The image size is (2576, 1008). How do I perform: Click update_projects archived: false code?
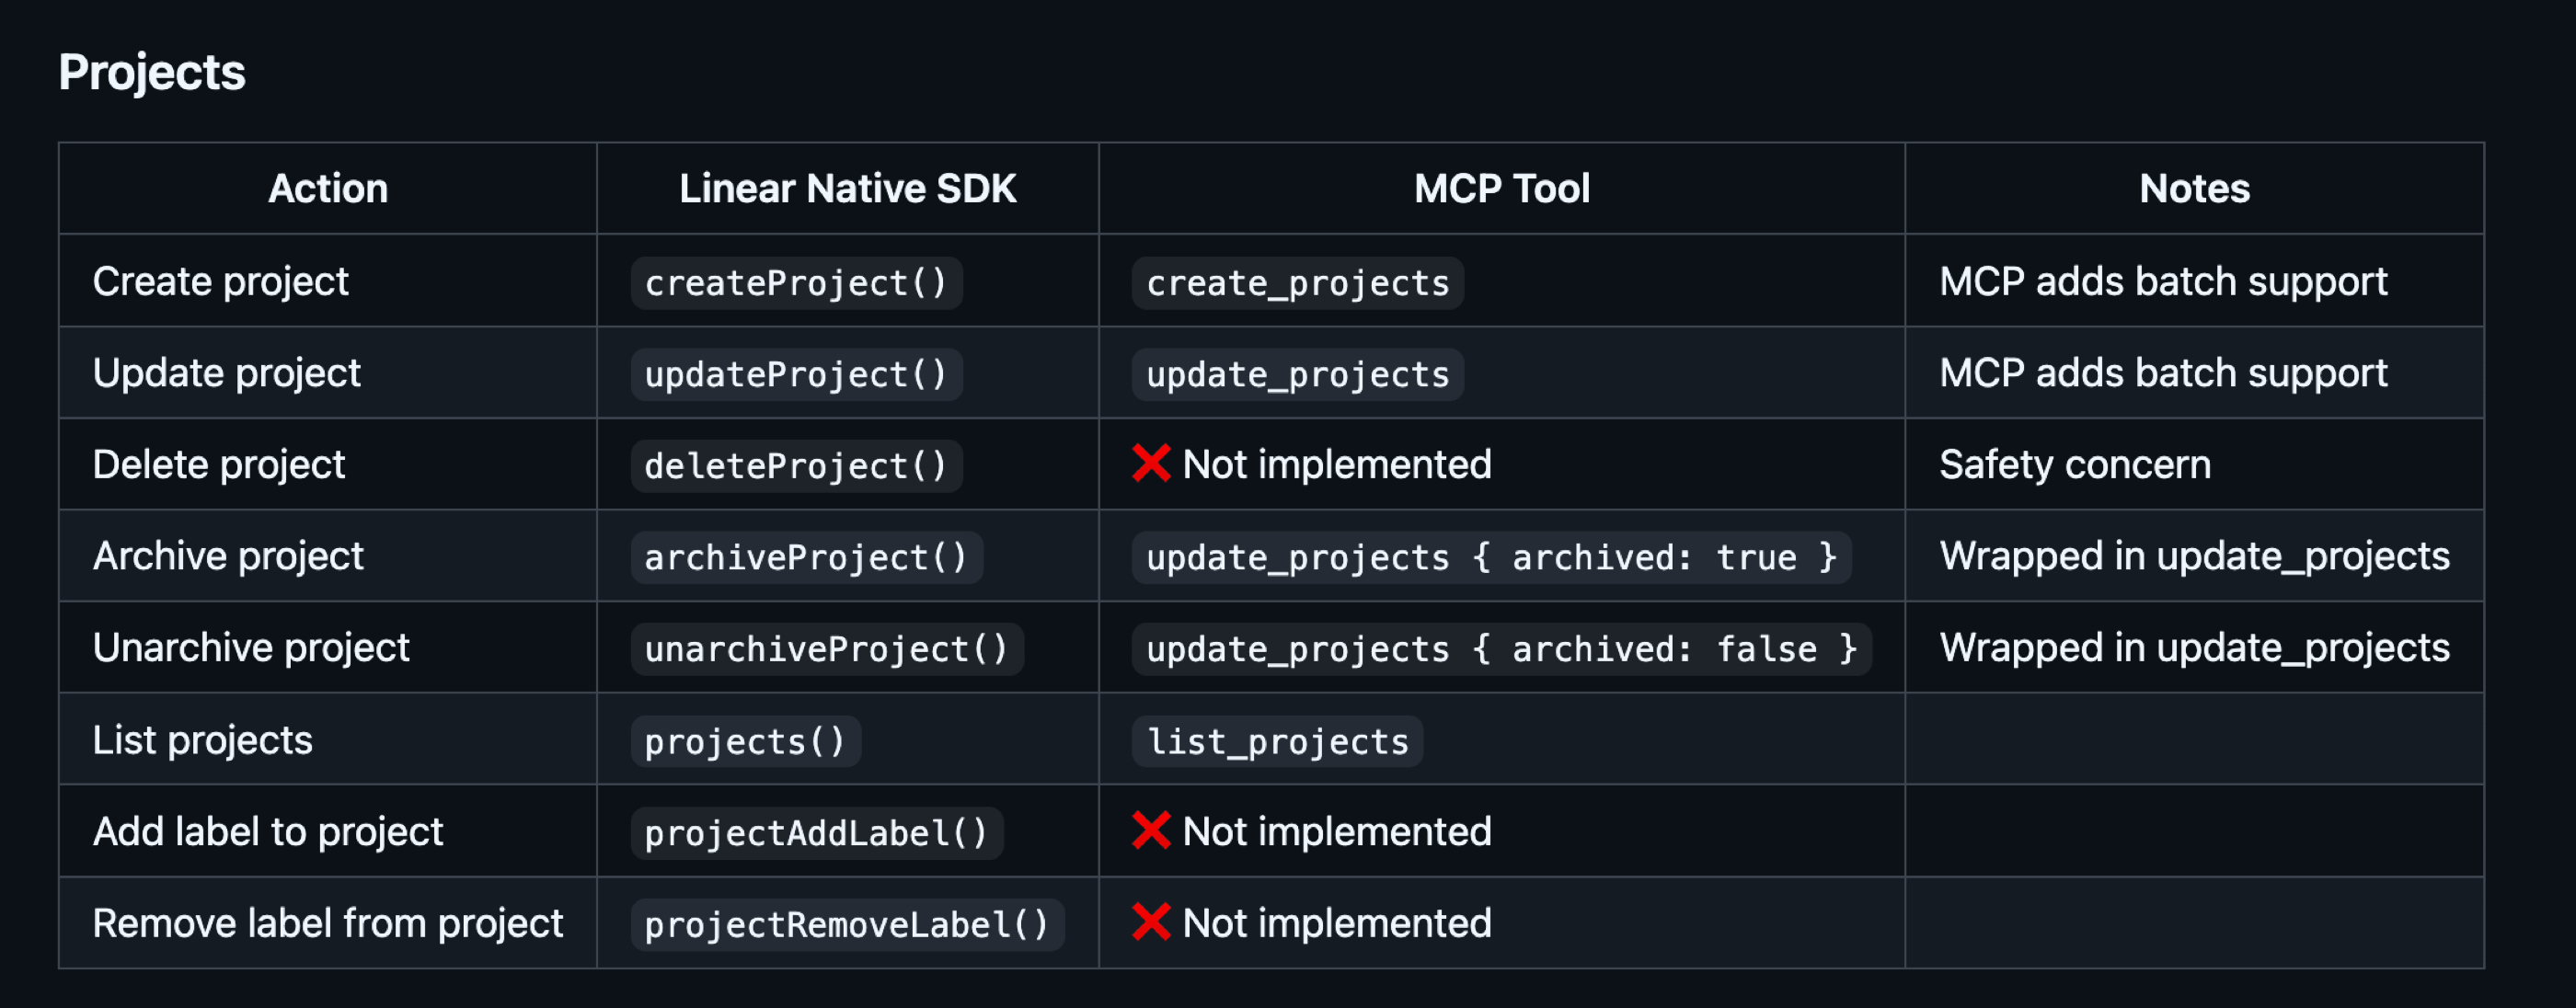[x=1501, y=649]
